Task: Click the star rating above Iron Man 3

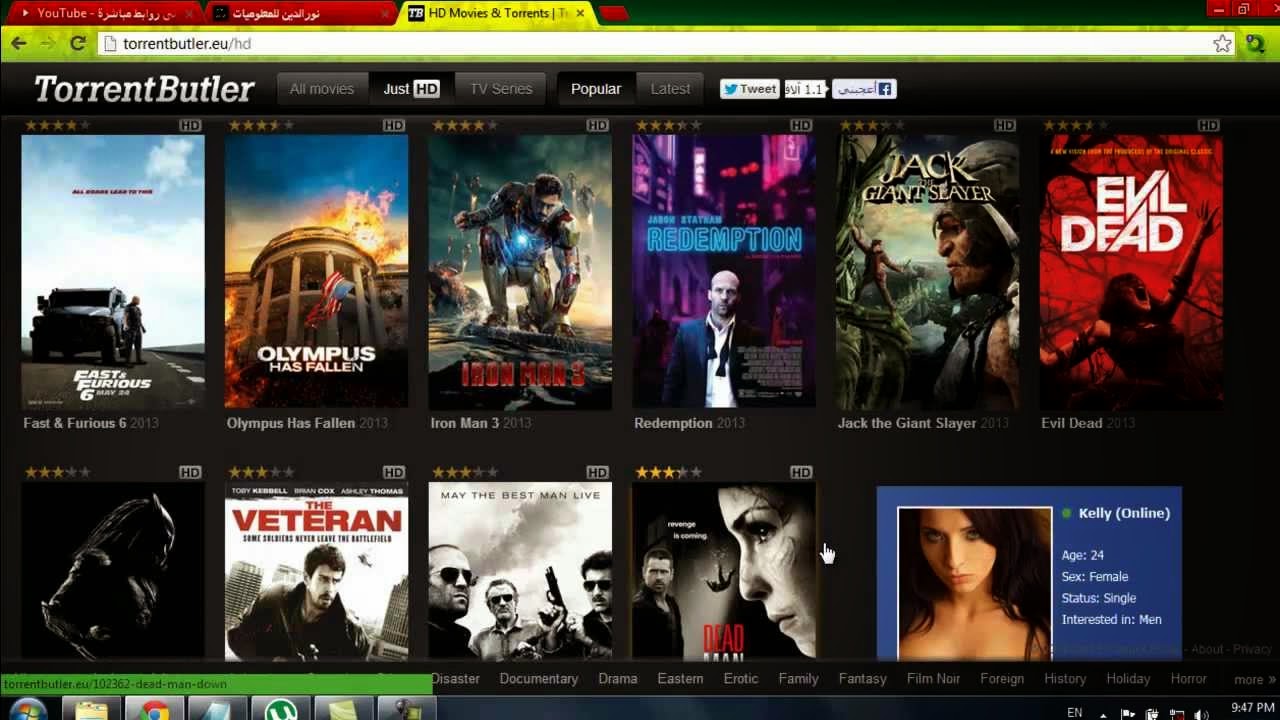Action: pyautogui.click(x=465, y=125)
